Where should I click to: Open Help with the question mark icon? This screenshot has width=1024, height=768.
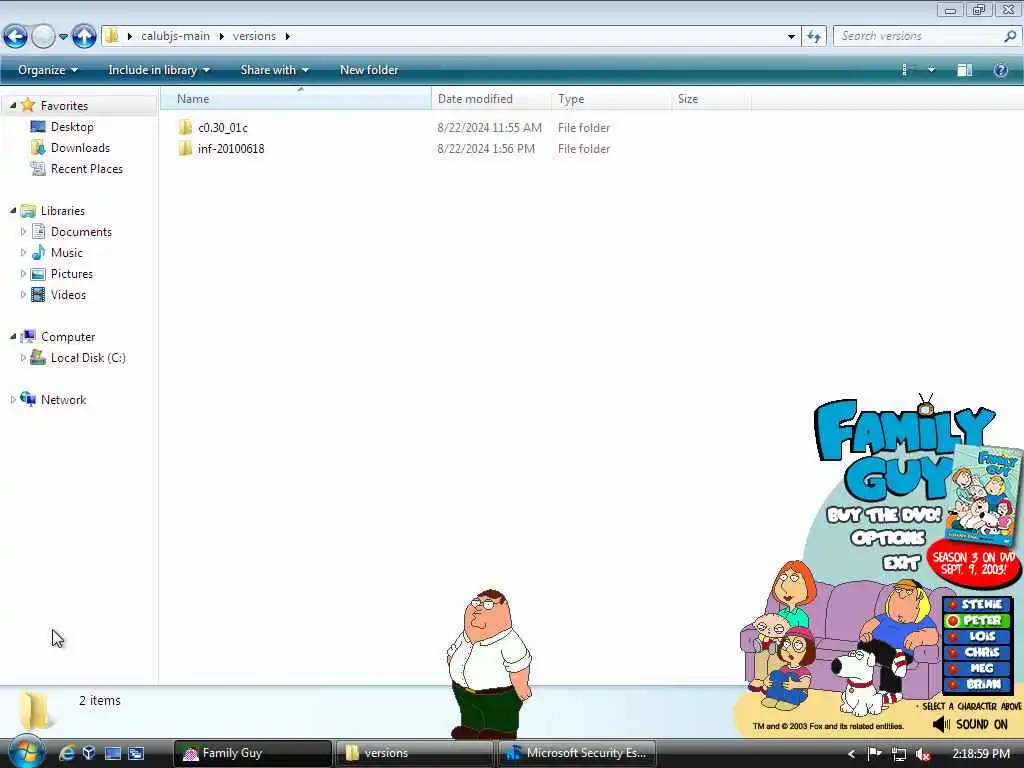click(x=1000, y=70)
